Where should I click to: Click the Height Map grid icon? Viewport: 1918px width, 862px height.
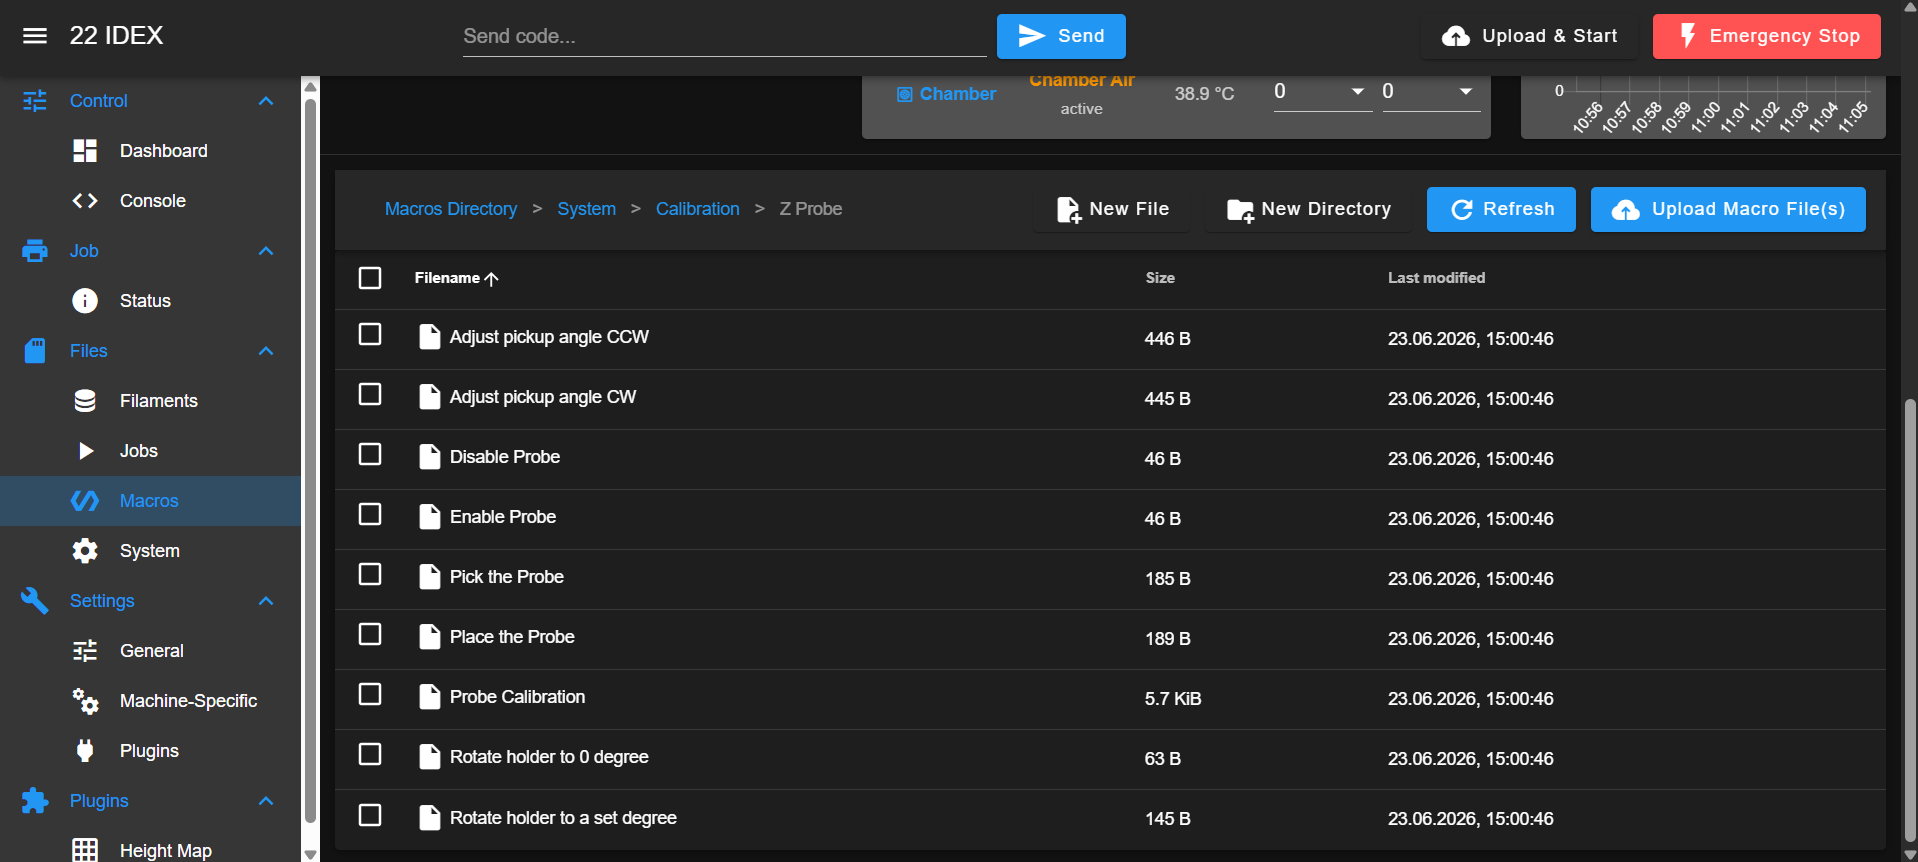(x=85, y=850)
